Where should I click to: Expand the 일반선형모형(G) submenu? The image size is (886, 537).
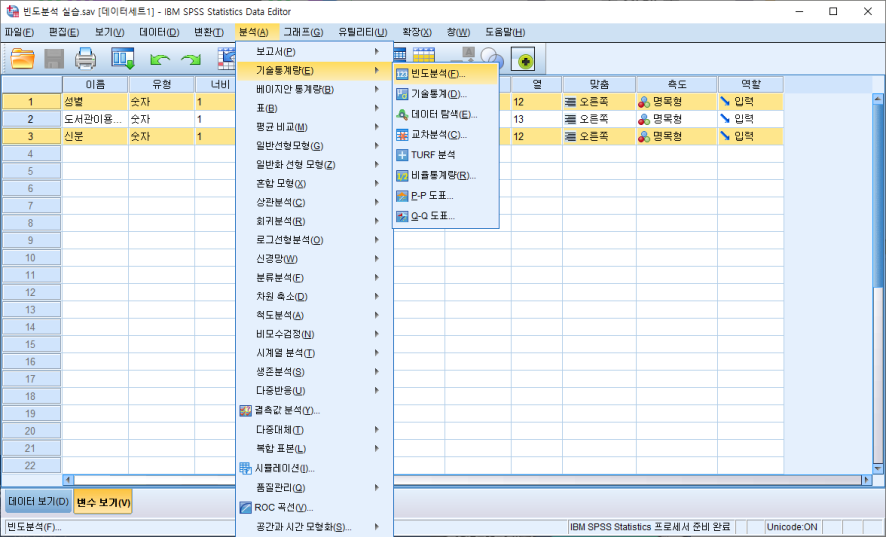click(314, 146)
